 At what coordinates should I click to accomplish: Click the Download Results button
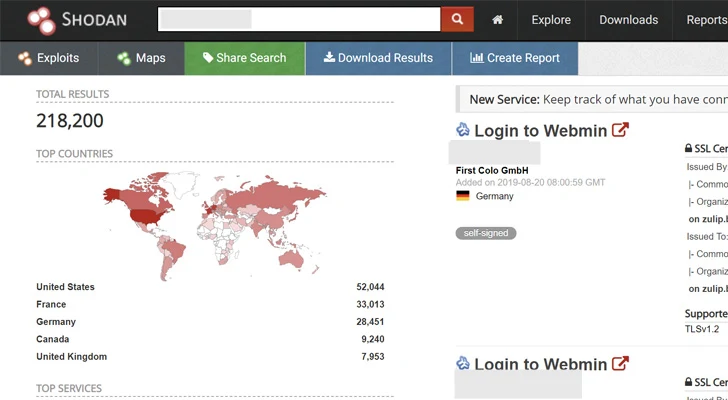[378, 58]
